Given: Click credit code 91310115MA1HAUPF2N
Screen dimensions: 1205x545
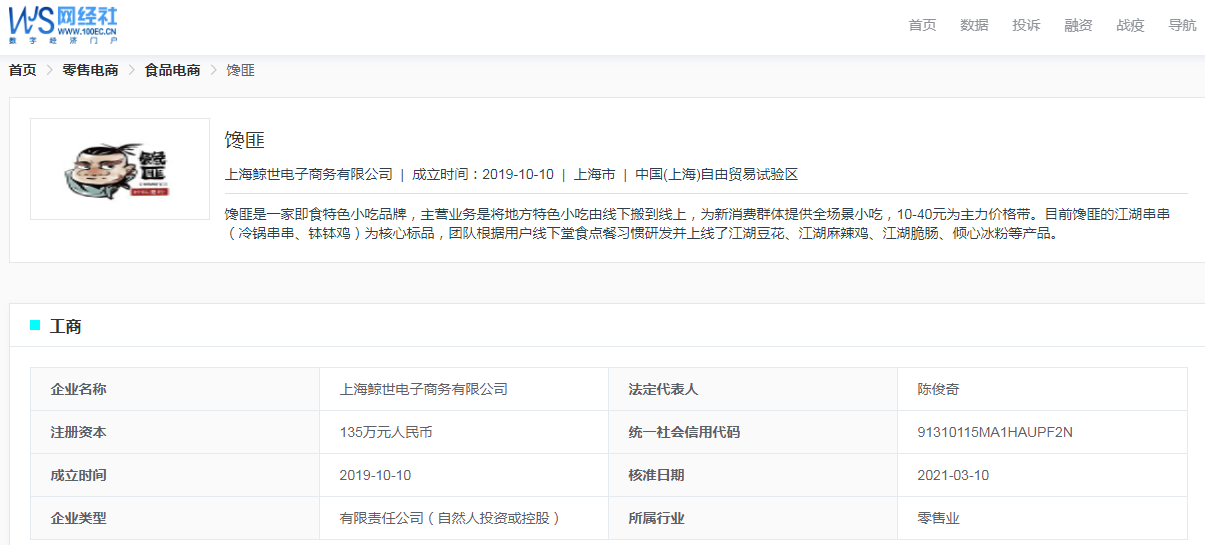Looking at the screenshot, I should (x=995, y=432).
